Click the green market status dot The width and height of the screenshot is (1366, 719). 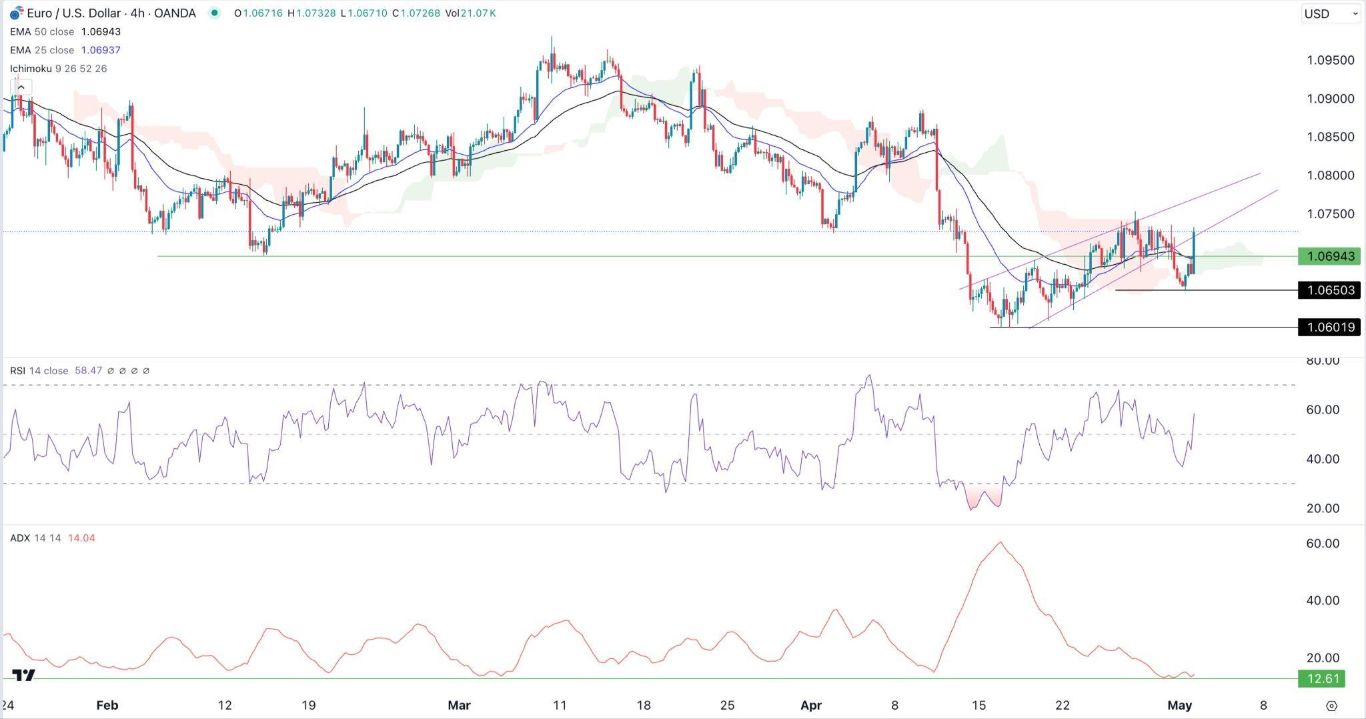pyautogui.click(x=213, y=13)
